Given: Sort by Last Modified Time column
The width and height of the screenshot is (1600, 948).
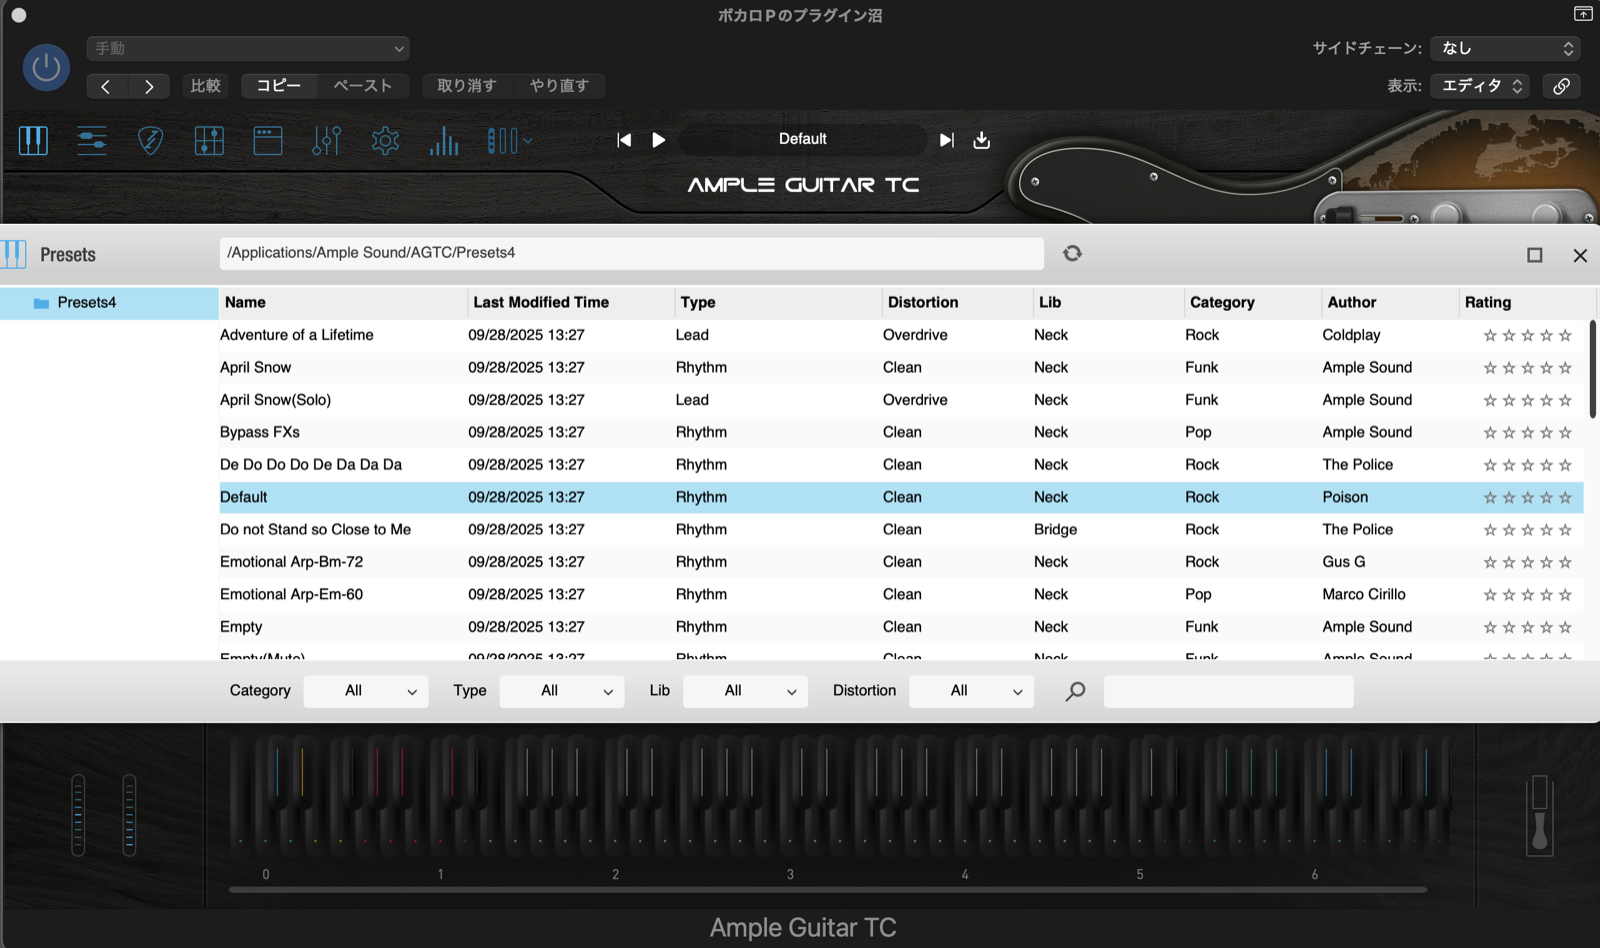Looking at the screenshot, I should 571,302.
